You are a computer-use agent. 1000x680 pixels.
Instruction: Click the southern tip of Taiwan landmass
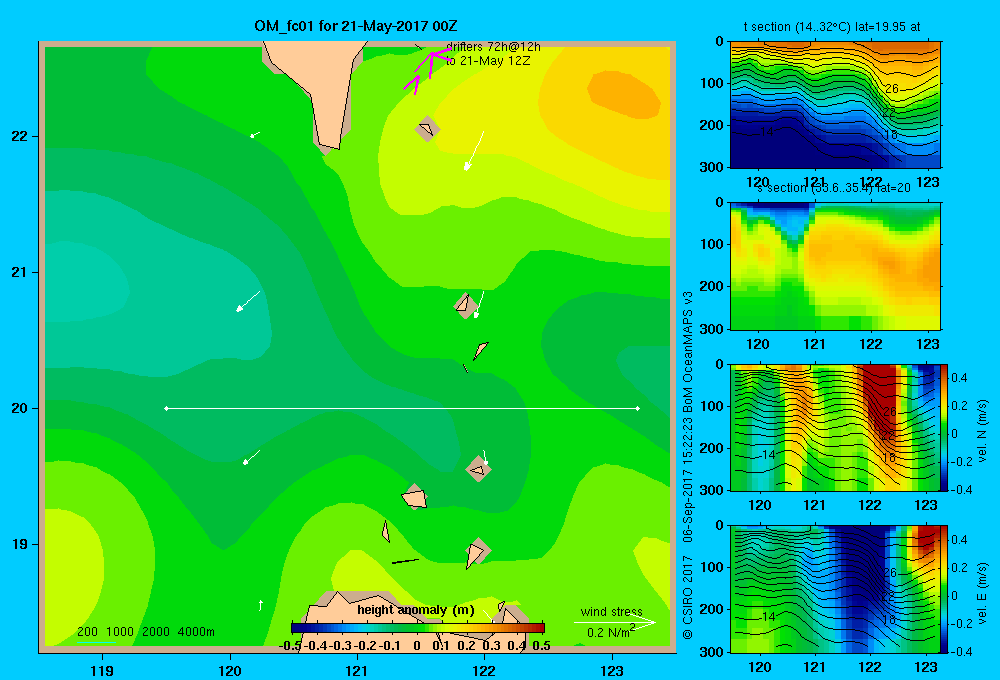tap(329, 145)
